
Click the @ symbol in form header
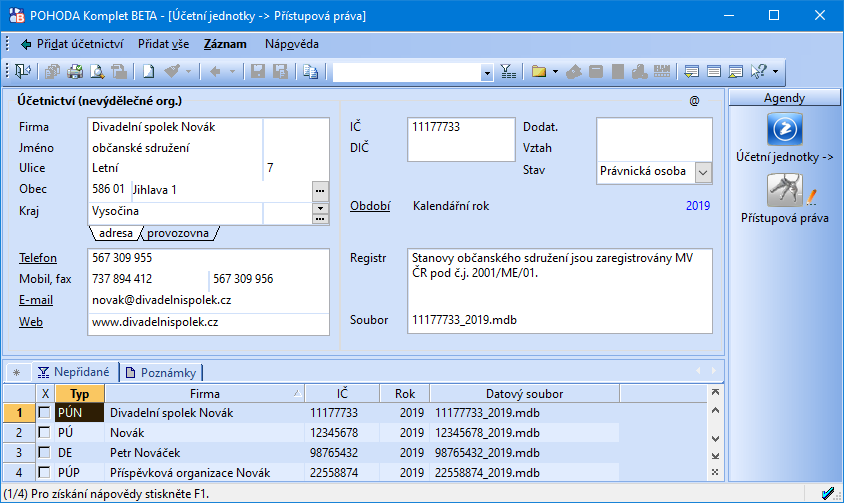pos(694,101)
